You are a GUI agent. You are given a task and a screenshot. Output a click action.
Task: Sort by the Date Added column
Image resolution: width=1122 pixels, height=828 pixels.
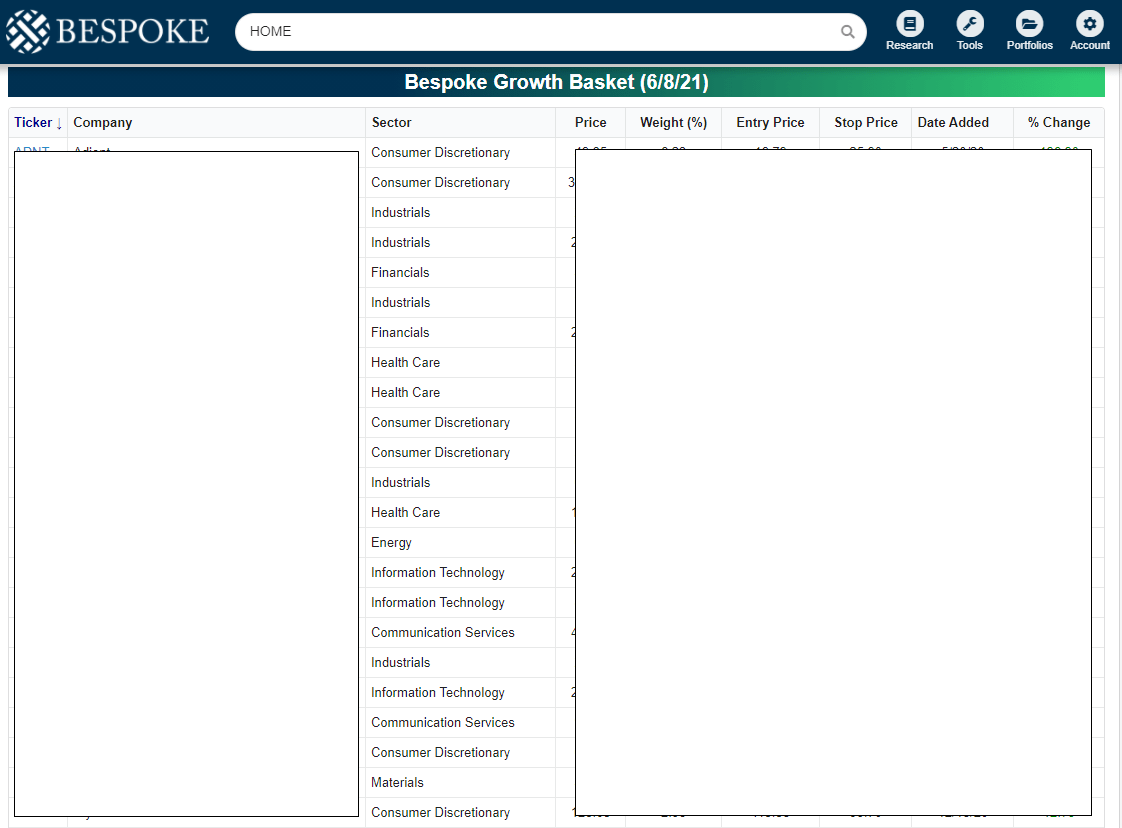[x=953, y=122]
